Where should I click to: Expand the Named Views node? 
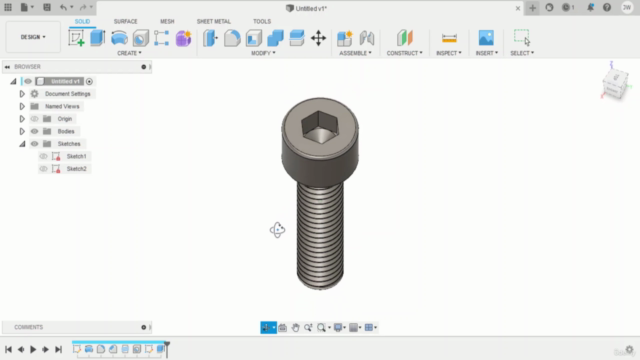coord(22,106)
